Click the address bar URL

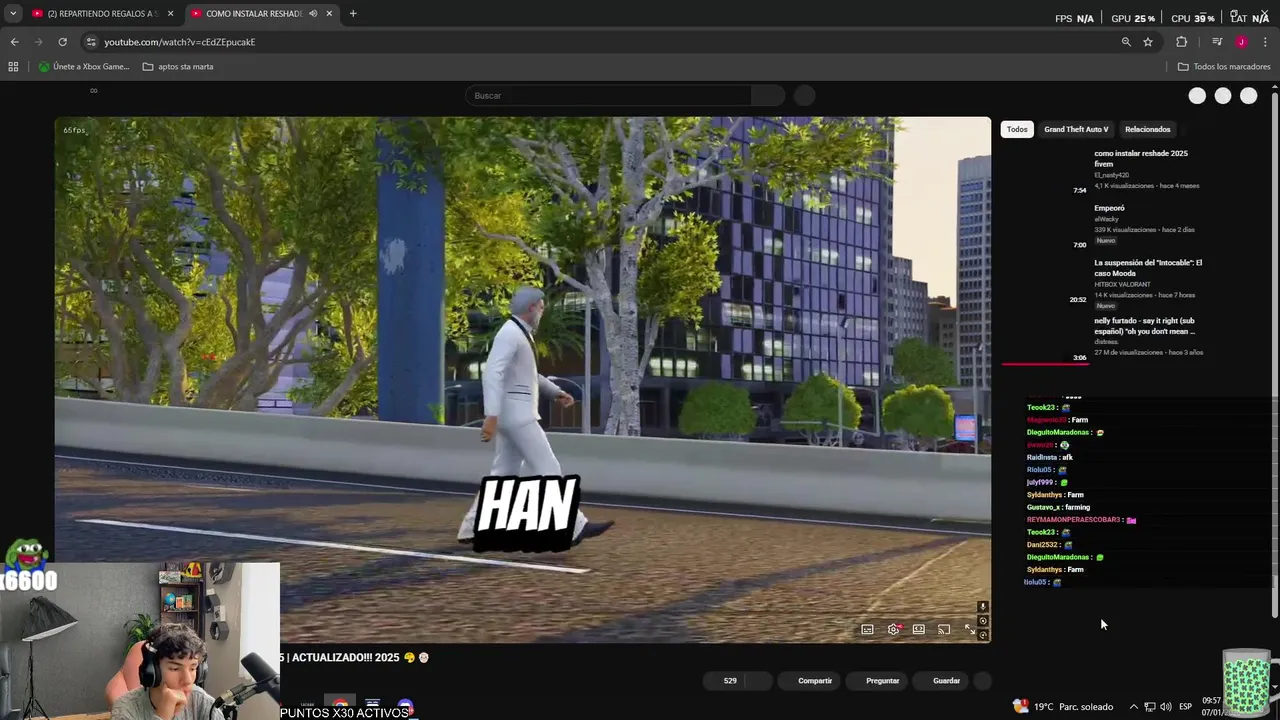(180, 42)
